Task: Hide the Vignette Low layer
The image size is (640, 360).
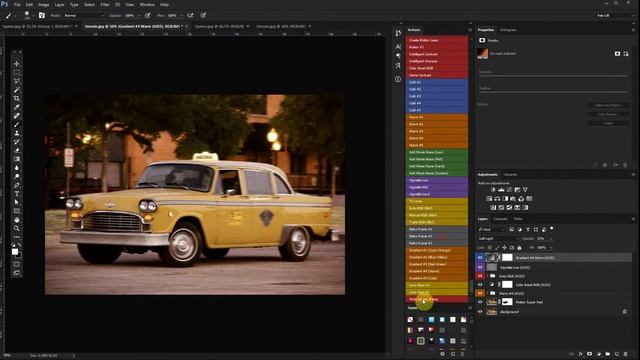Action: tap(480, 267)
